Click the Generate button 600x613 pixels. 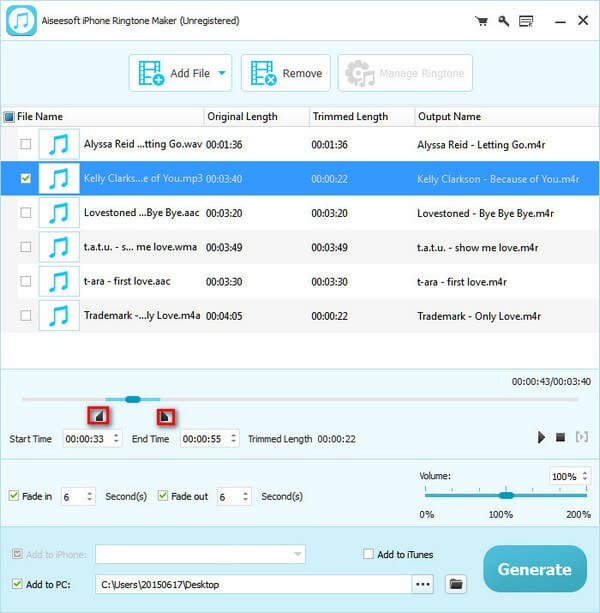click(x=535, y=569)
